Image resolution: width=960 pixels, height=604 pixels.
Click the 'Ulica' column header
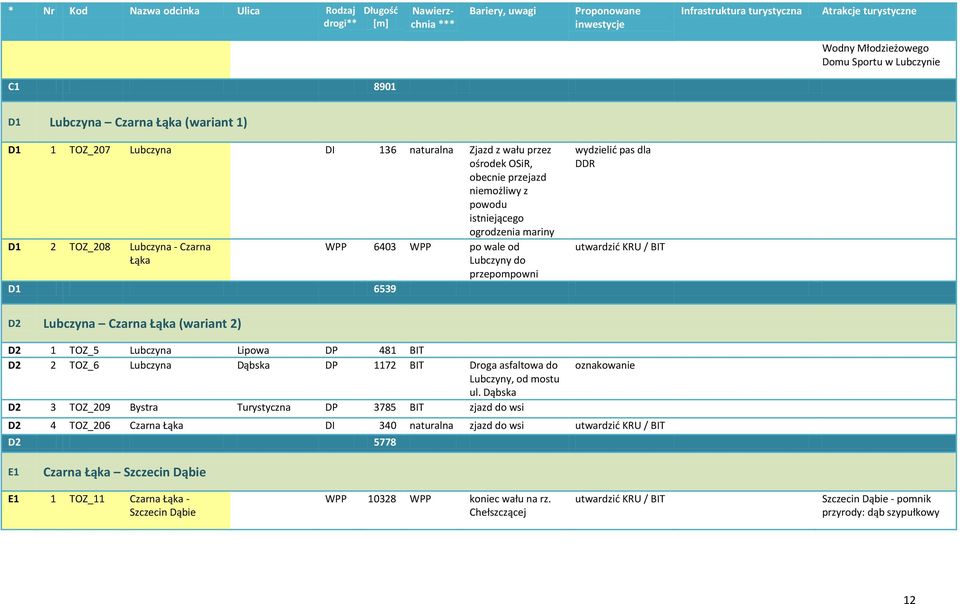pyautogui.click(x=248, y=11)
